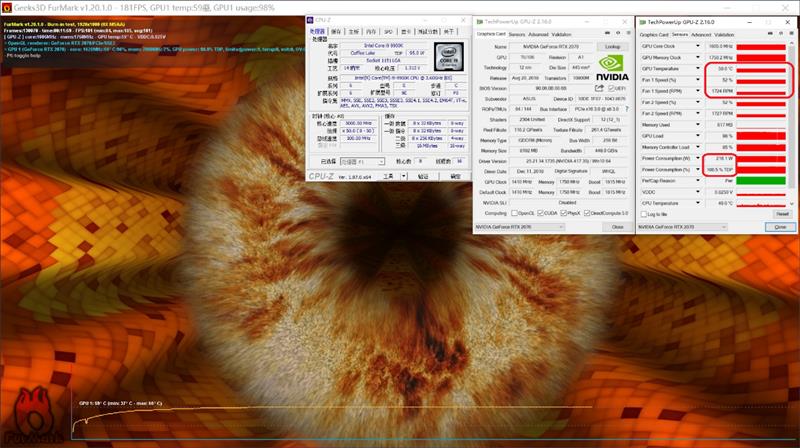The width and height of the screenshot is (800, 448).
Task: Click the PerfCap Reason green sensor bar
Action: point(761,181)
